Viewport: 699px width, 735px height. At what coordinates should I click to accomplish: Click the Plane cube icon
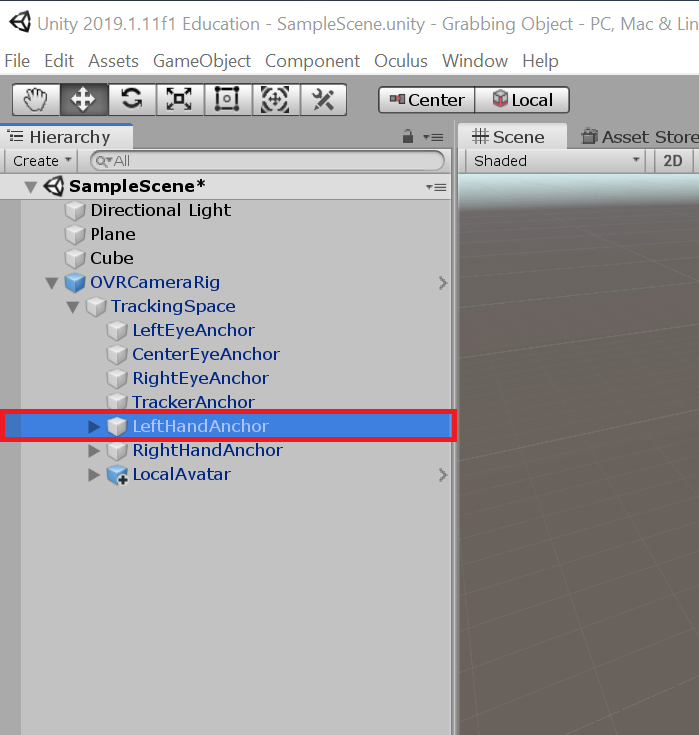pos(75,235)
